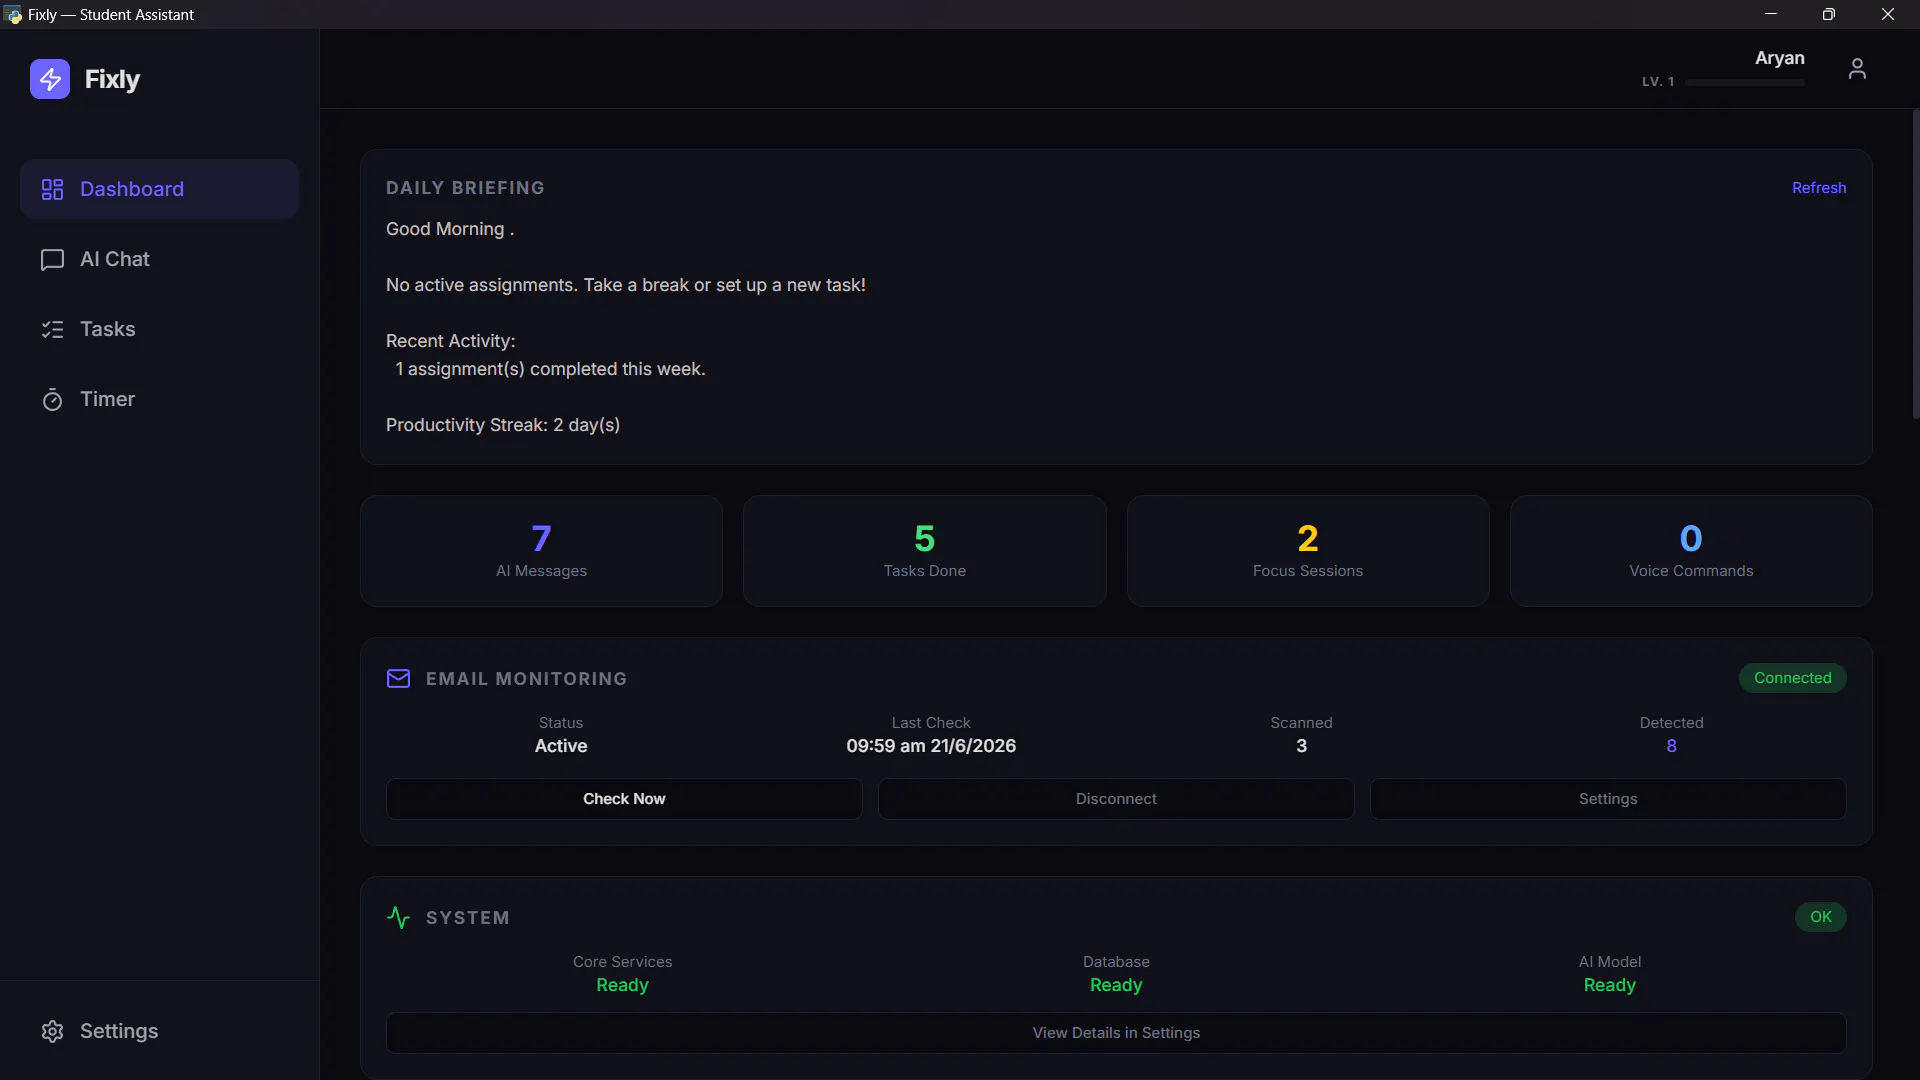
Task: Click the Fixly brand name
Action: click(x=112, y=79)
